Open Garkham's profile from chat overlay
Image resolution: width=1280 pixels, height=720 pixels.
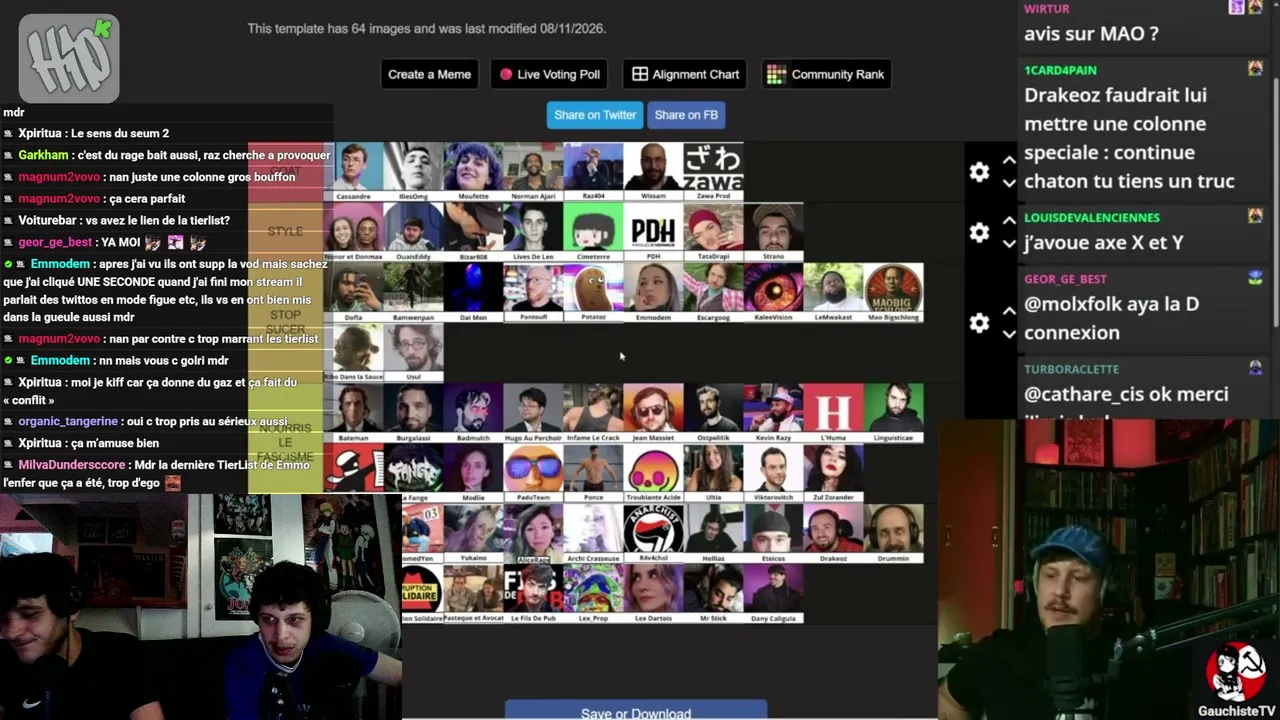(43, 155)
